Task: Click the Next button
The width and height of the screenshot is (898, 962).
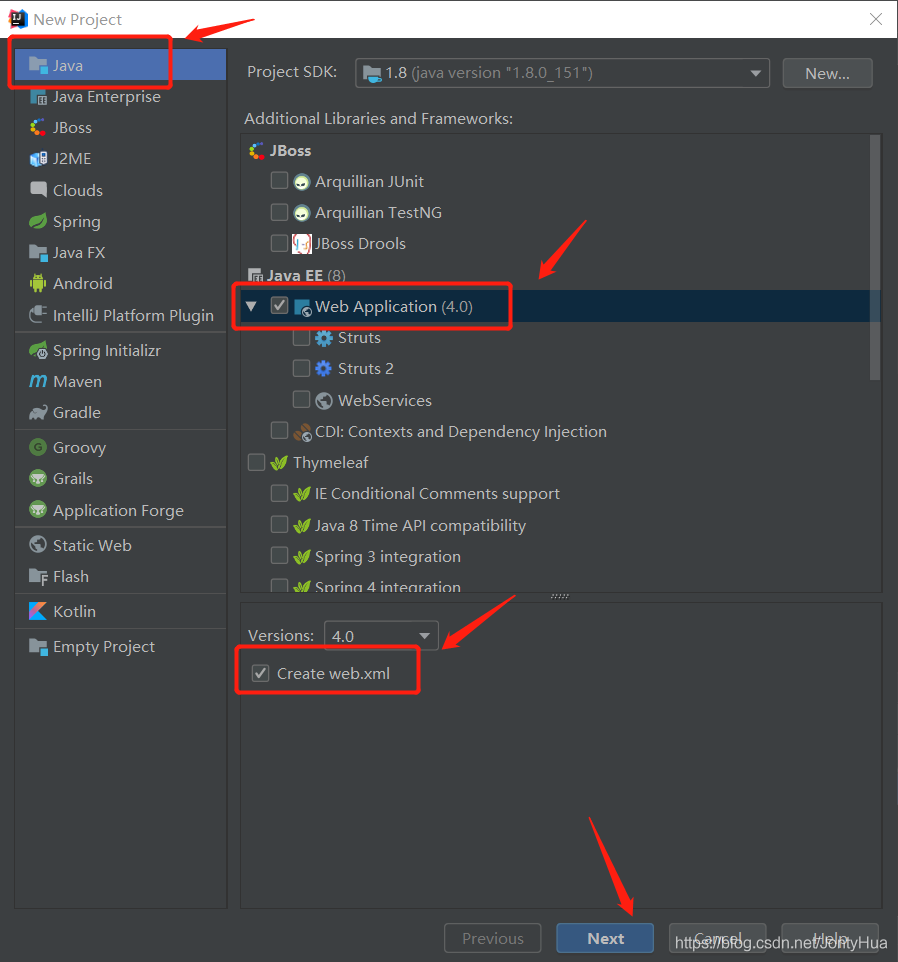Action: click(604, 938)
